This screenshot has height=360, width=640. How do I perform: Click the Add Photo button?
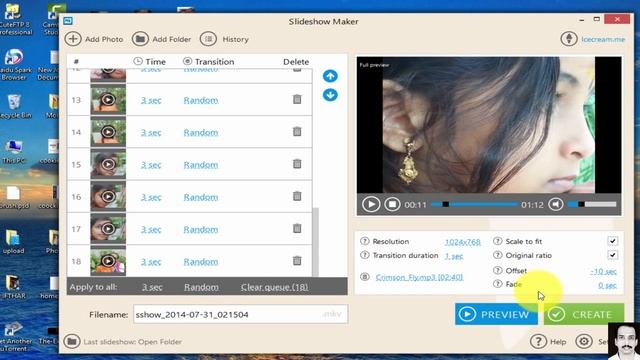click(x=94, y=39)
